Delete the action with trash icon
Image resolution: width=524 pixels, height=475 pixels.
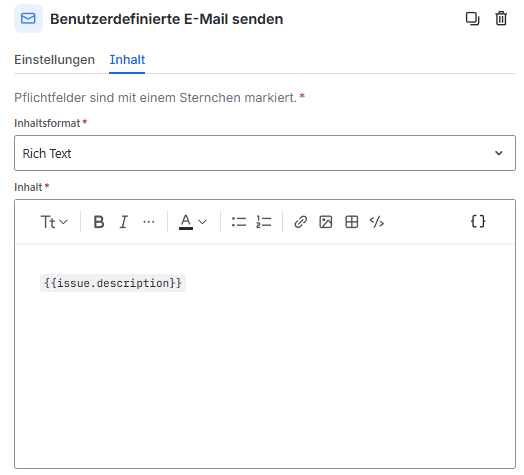501,19
